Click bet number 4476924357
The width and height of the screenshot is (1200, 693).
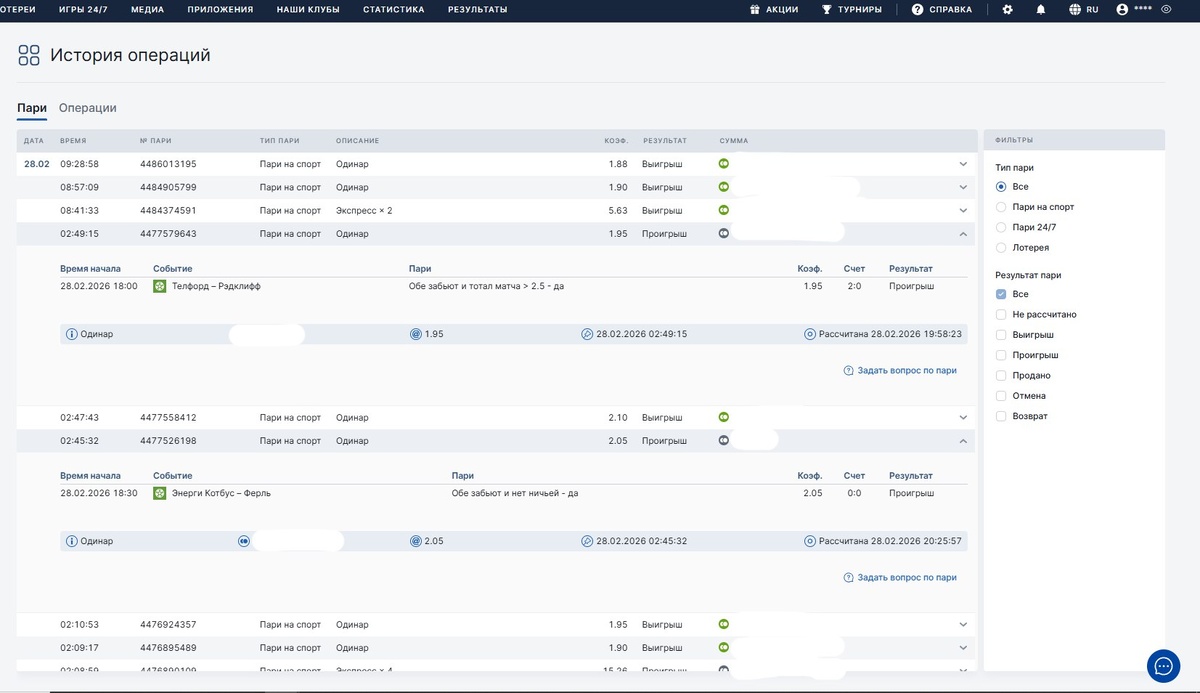click(x=168, y=624)
